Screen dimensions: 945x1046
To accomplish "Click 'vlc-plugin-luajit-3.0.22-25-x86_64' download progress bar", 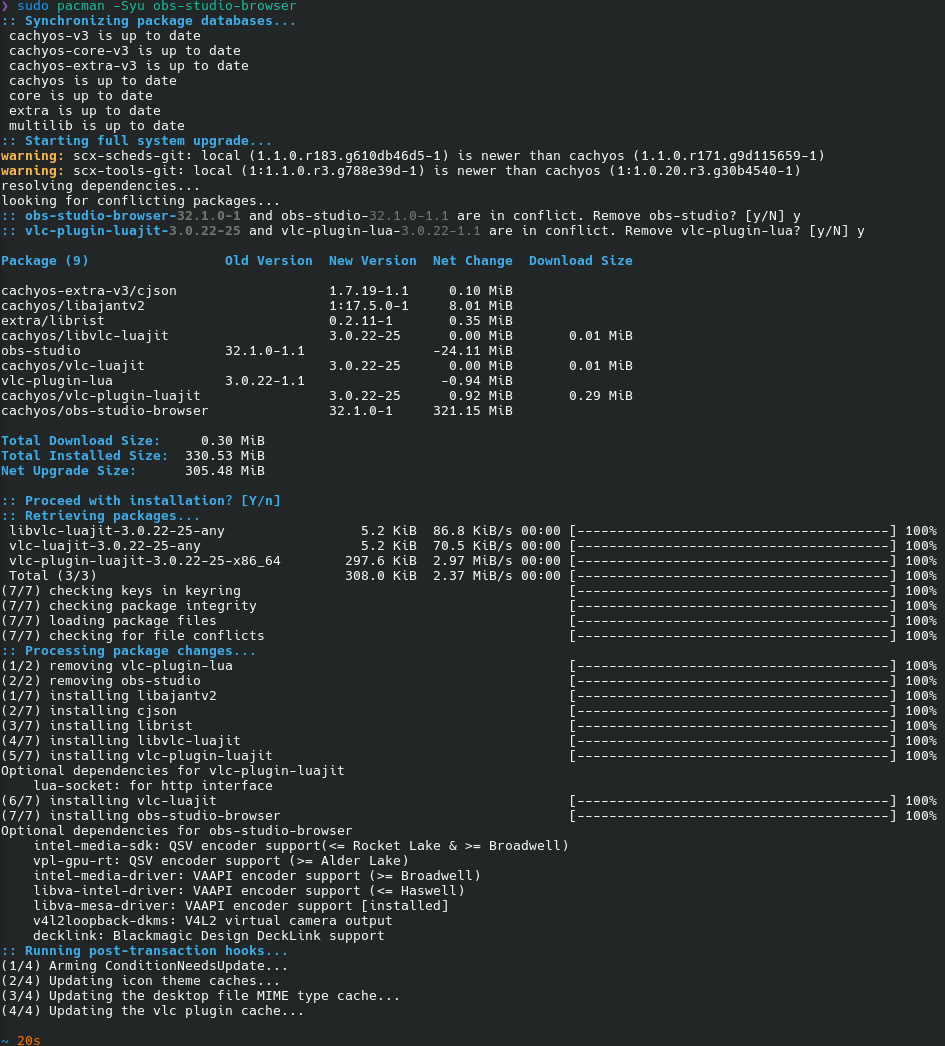I will click(733, 561).
